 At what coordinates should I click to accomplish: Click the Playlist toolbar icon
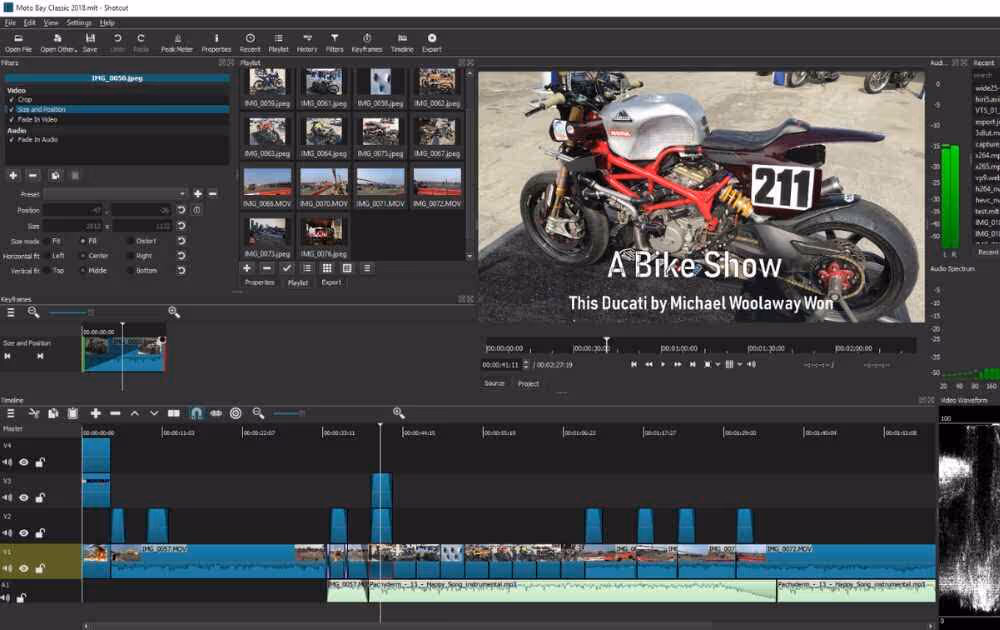coord(278,43)
